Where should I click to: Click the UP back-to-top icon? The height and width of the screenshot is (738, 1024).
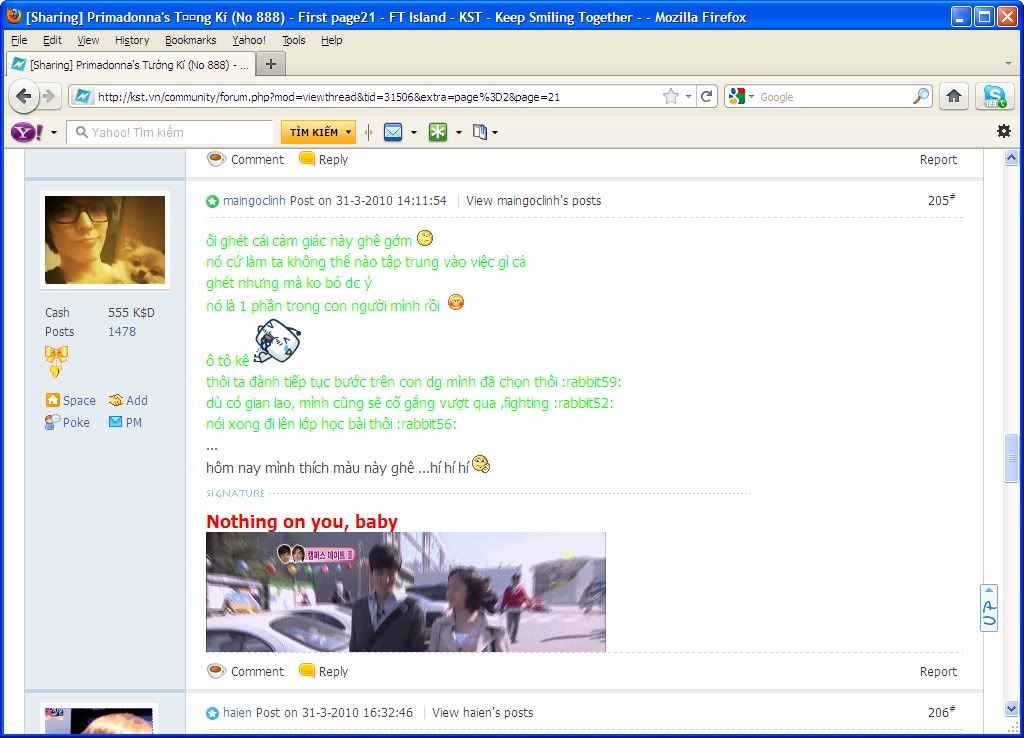[x=989, y=608]
